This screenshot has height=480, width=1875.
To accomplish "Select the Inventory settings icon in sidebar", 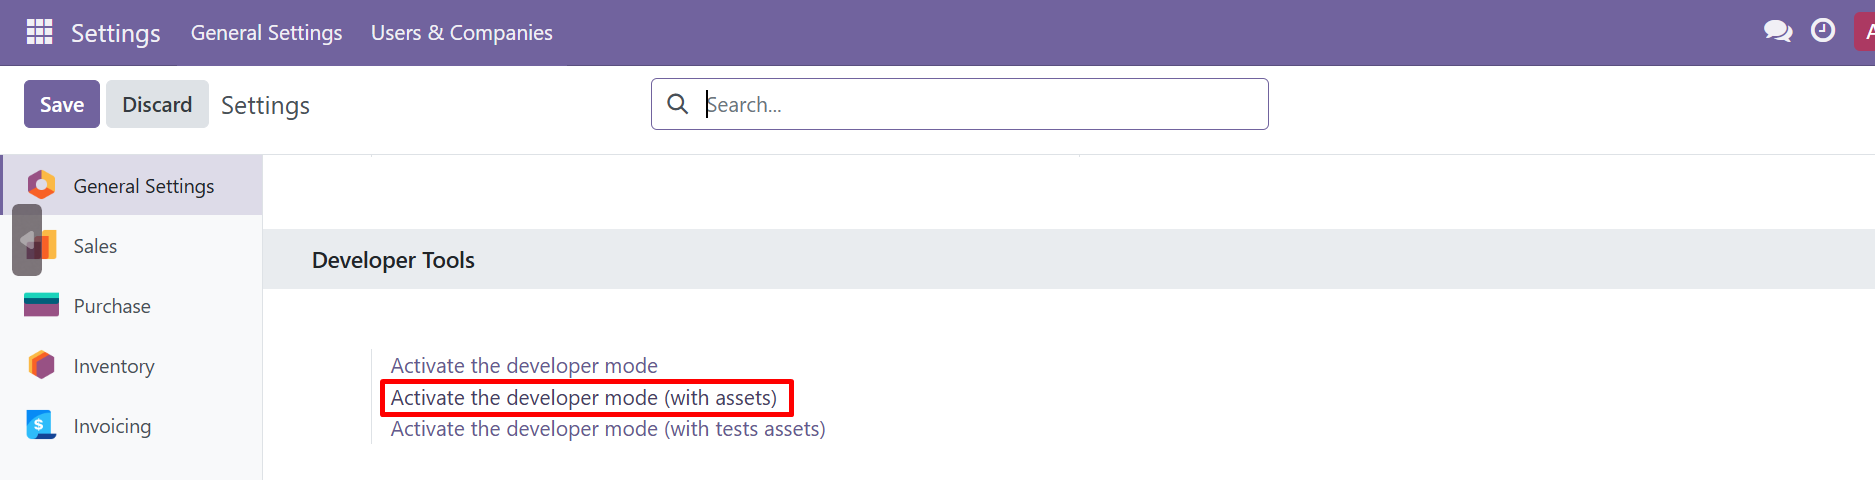I will 41,365.
